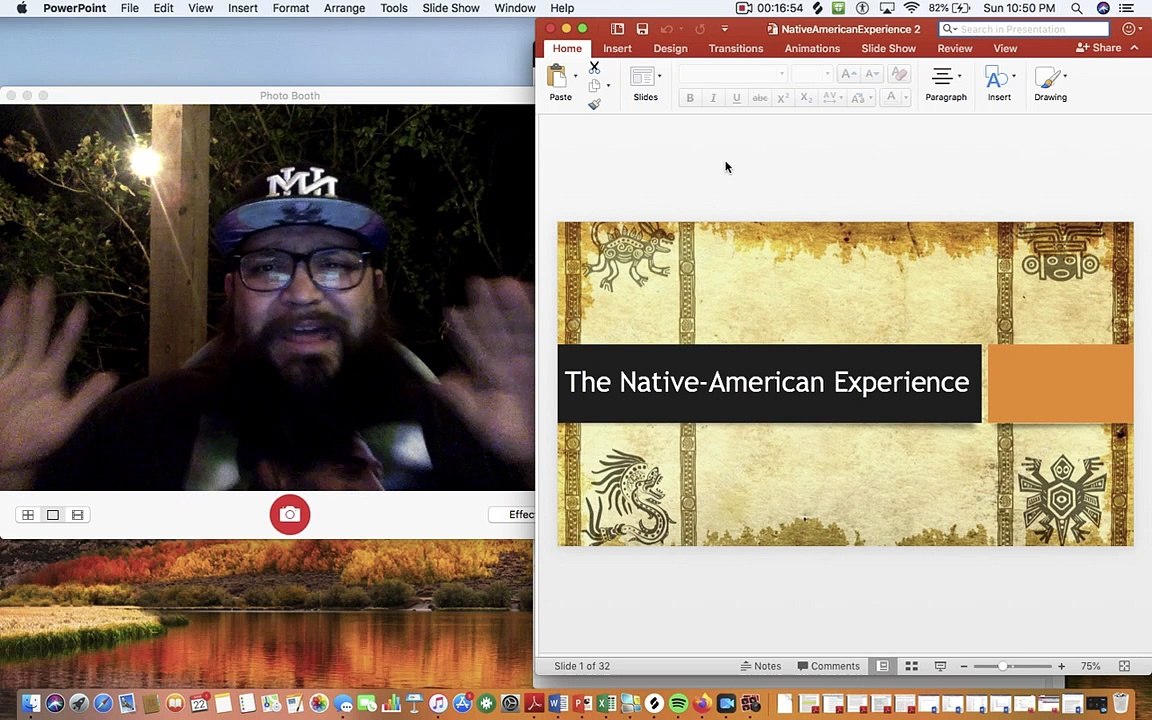Click The Native-American Experience title text
Image resolution: width=1152 pixels, height=720 pixels.
click(766, 382)
